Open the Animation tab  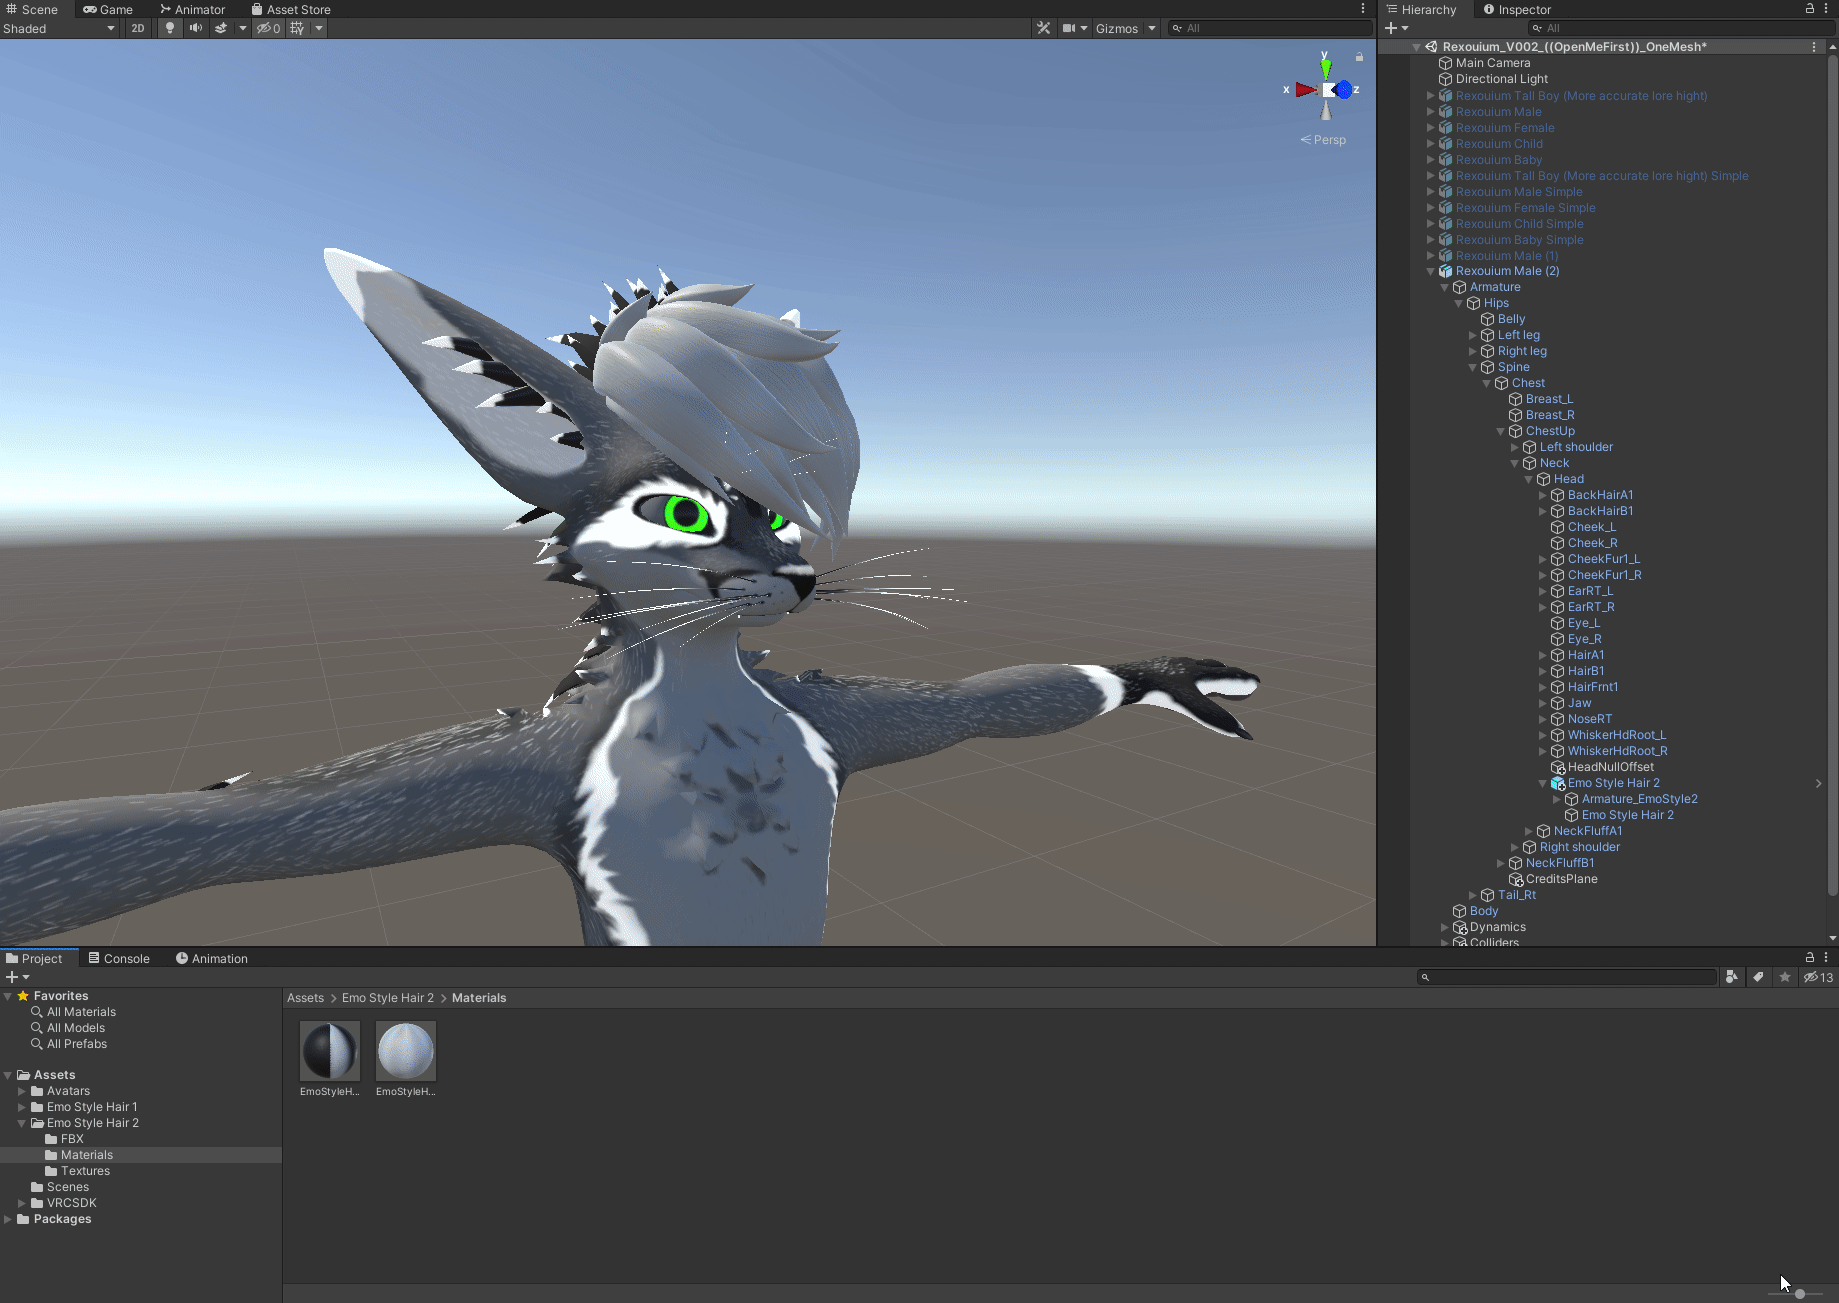(x=212, y=958)
